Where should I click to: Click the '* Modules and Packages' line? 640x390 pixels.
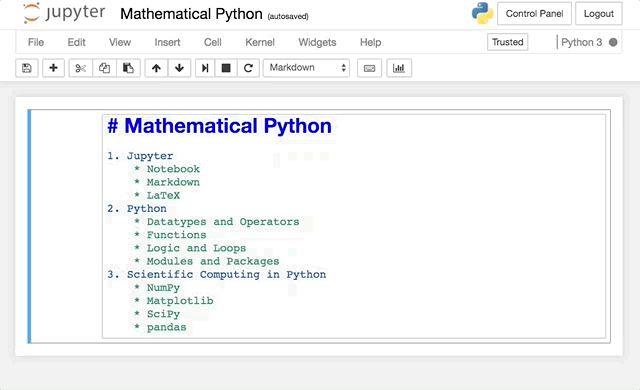click(x=207, y=261)
